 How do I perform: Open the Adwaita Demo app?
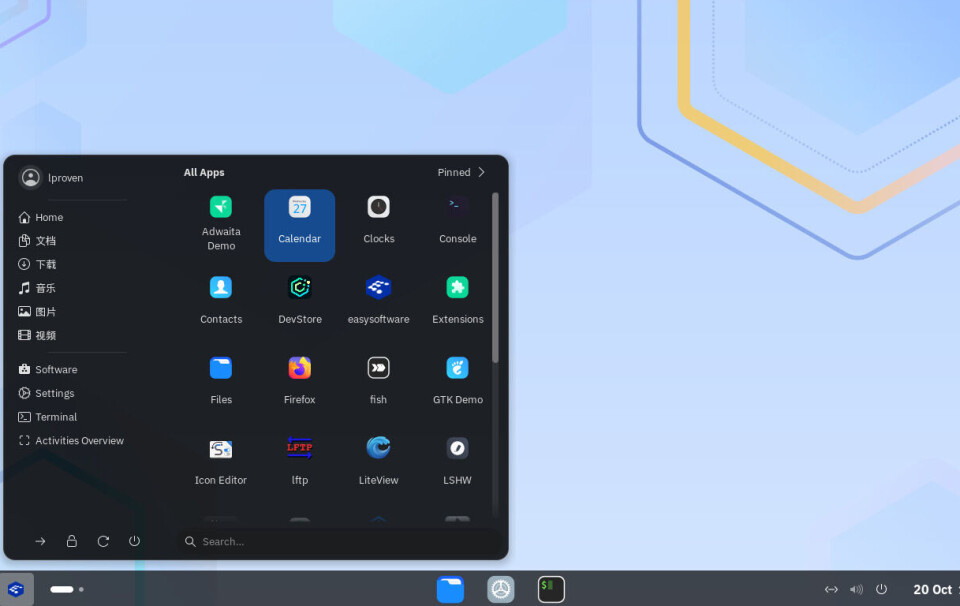point(221,225)
